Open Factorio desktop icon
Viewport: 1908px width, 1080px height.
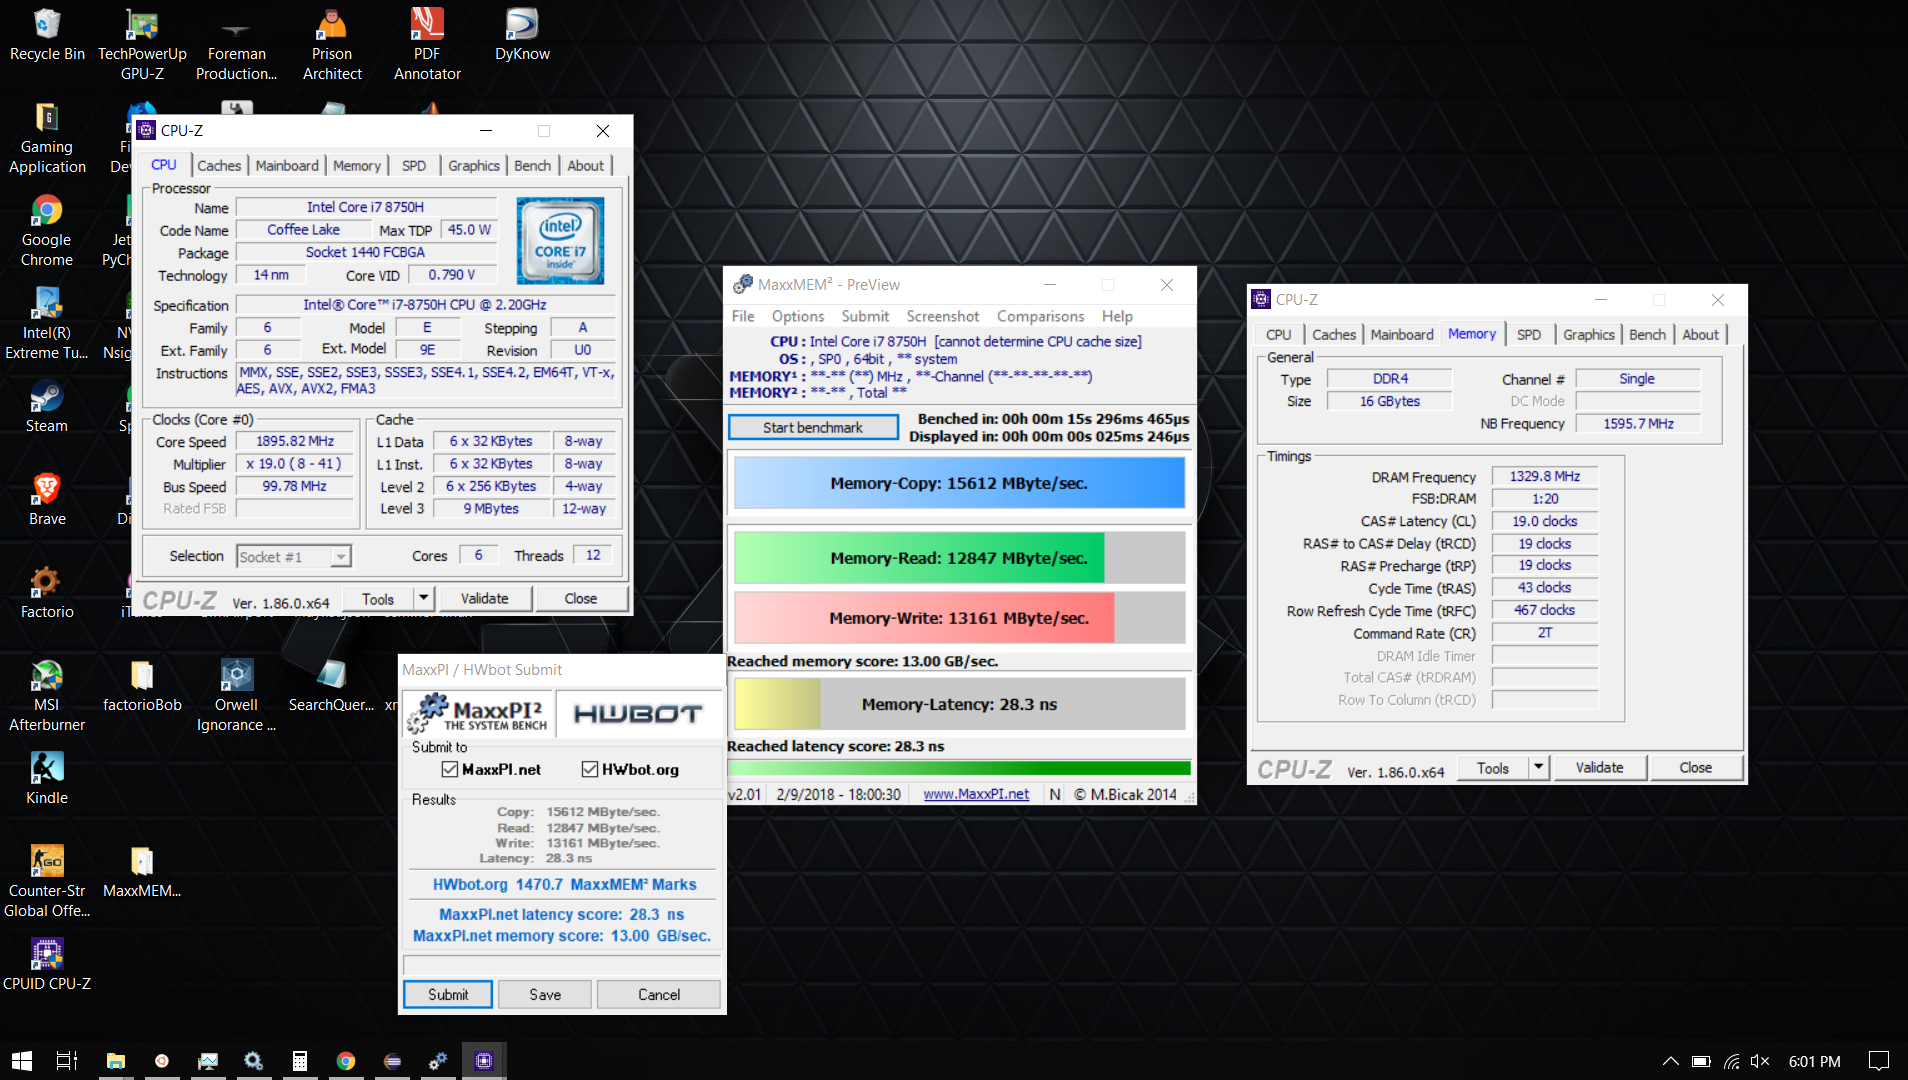[x=47, y=593]
